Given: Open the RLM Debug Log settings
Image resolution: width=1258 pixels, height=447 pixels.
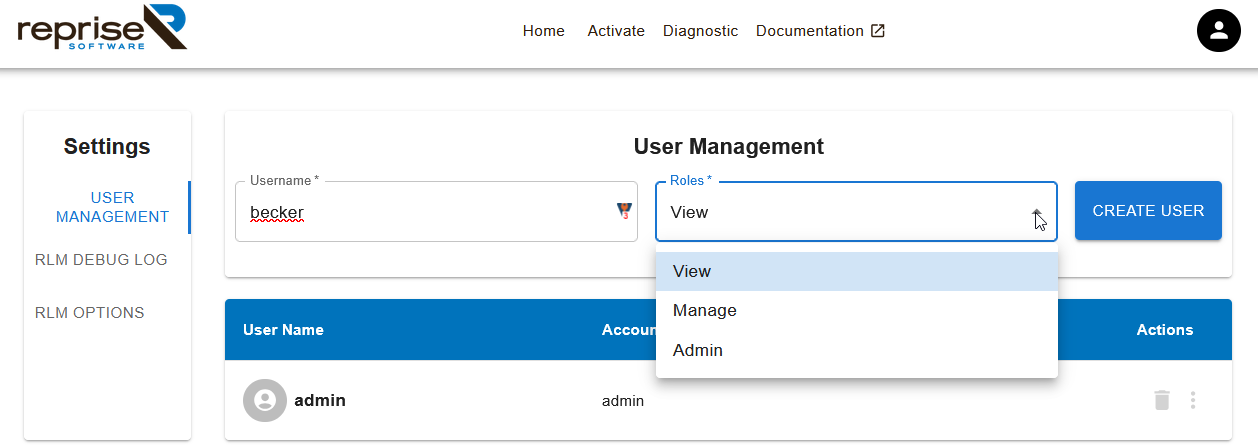Looking at the screenshot, I should 101,260.
